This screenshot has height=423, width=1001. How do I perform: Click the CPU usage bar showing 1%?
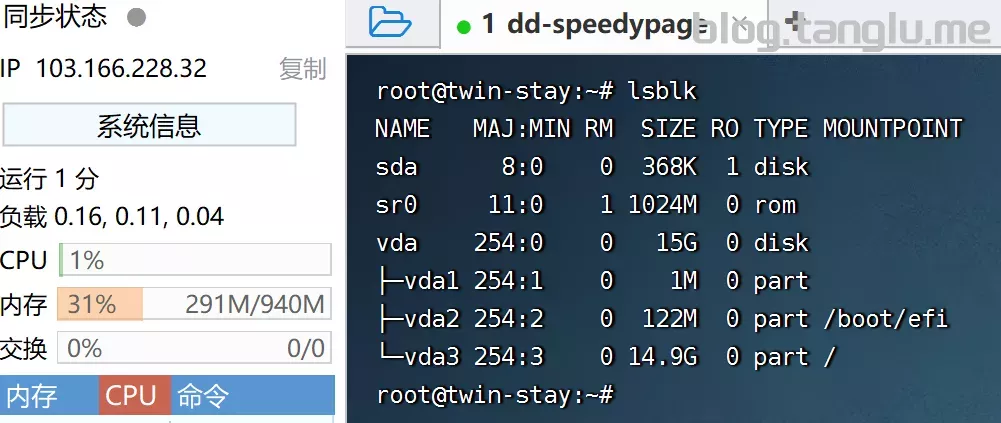point(195,260)
